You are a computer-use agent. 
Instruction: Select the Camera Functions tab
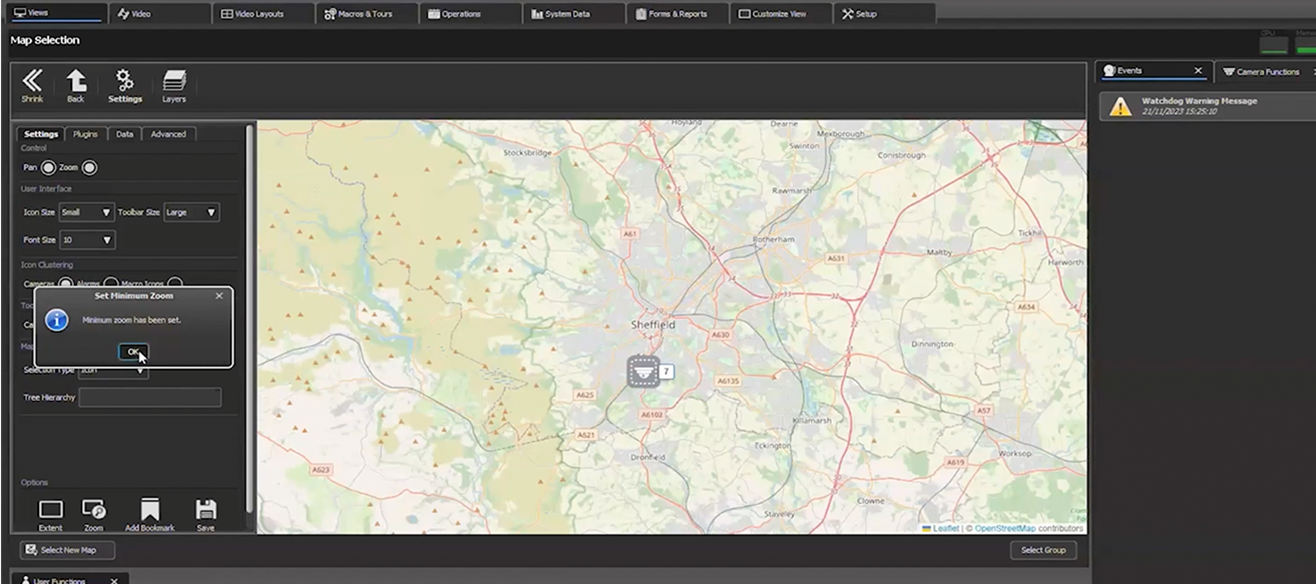point(1268,72)
